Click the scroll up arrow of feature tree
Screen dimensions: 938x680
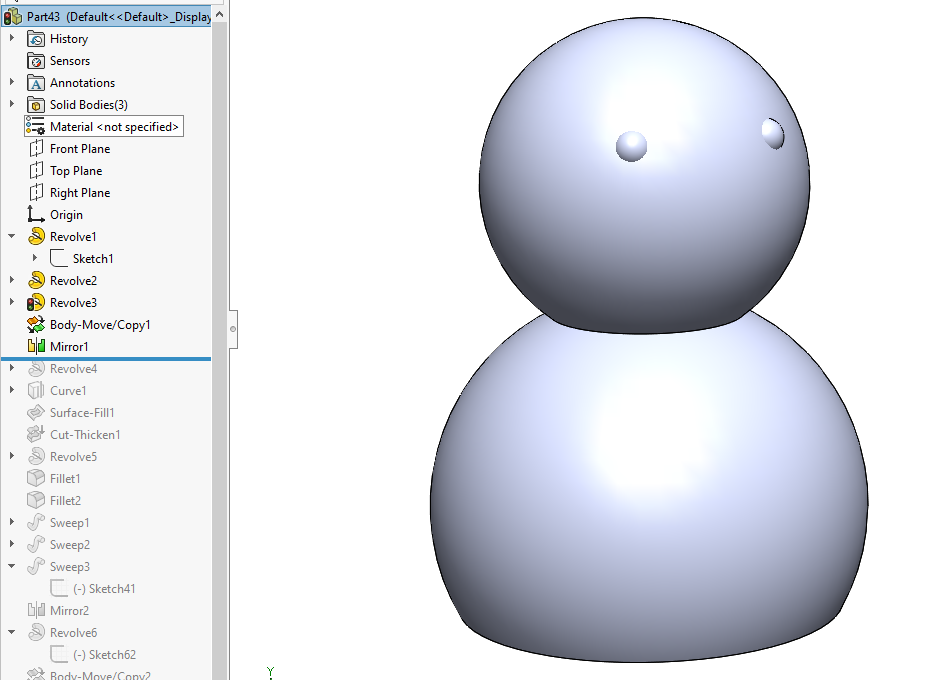tap(220, 14)
